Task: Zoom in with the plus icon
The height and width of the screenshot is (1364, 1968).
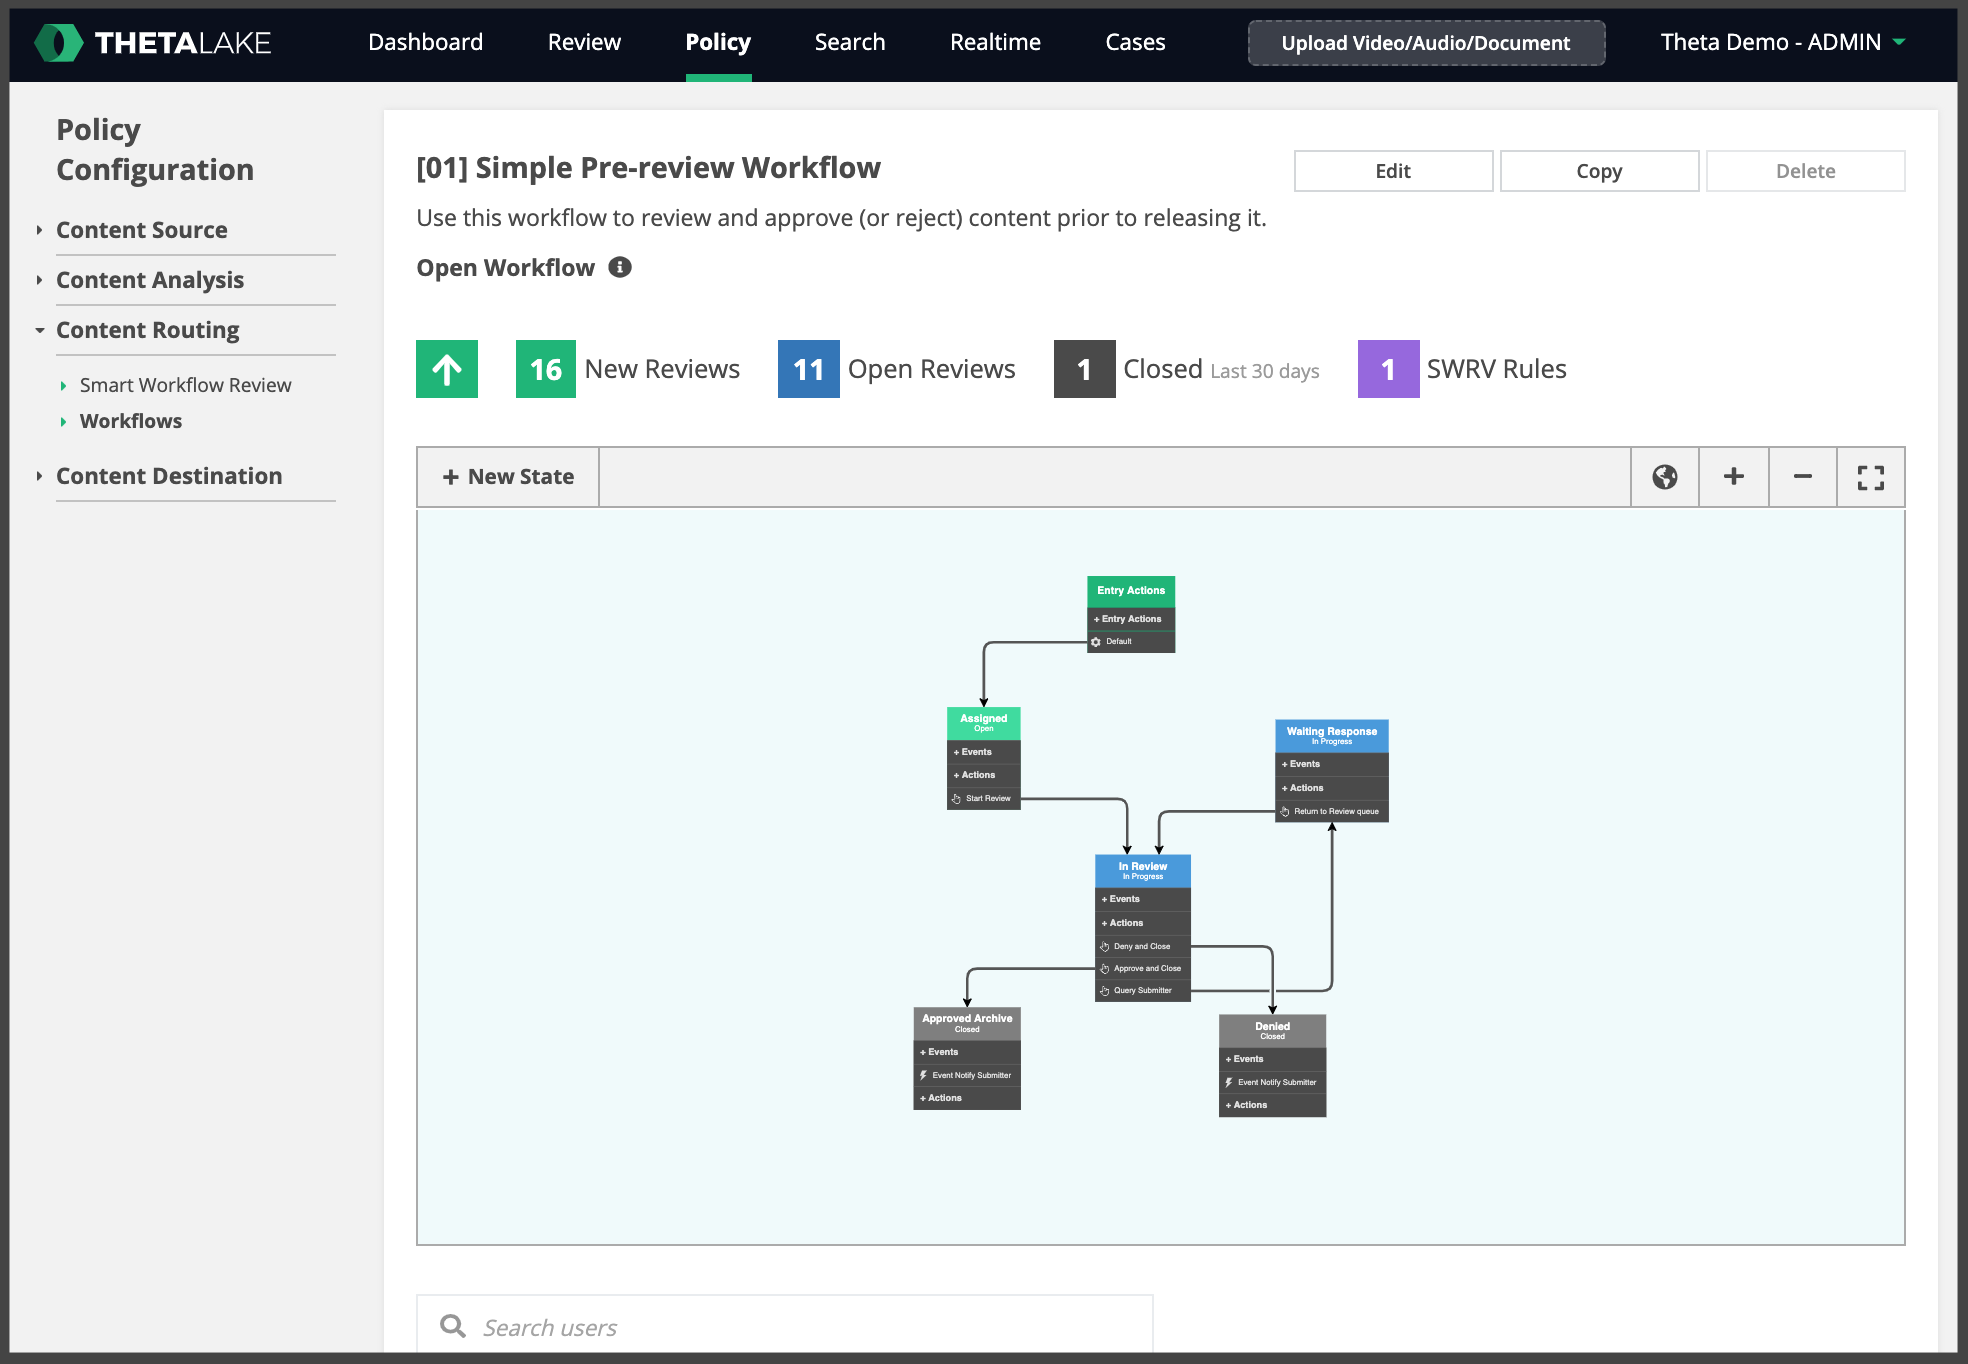Action: (1734, 477)
